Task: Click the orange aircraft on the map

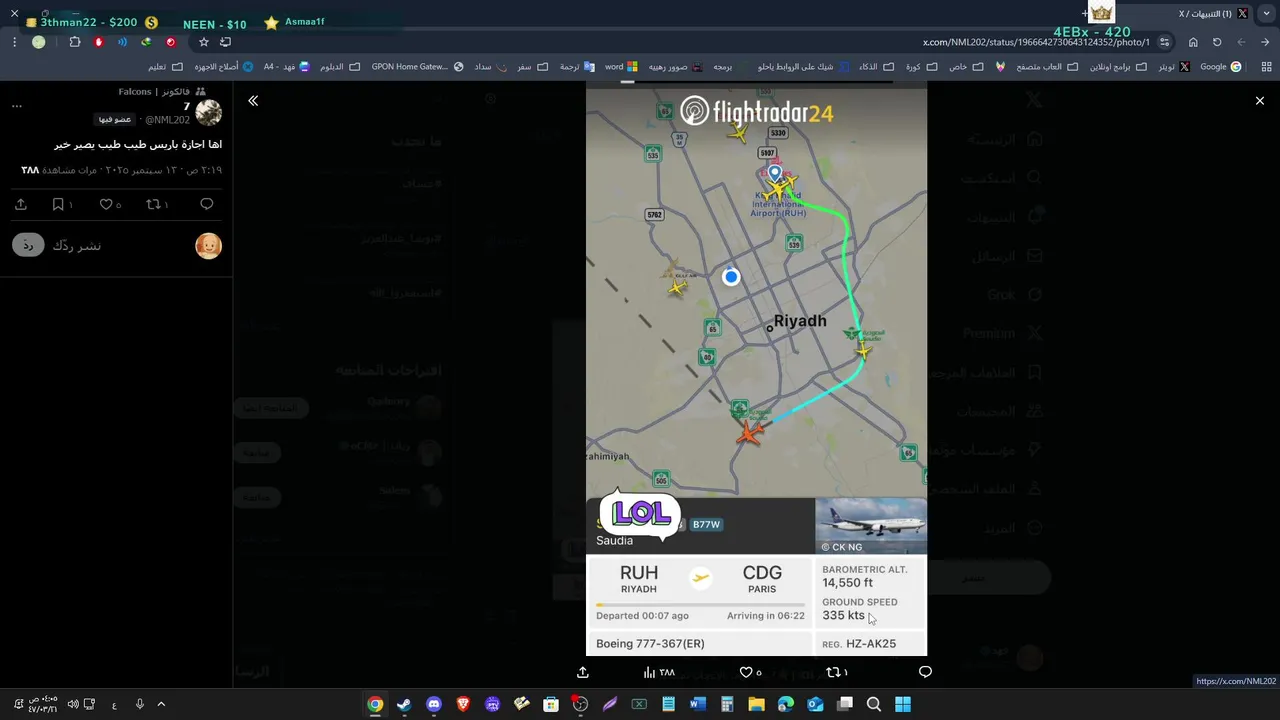Action: (749, 433)
